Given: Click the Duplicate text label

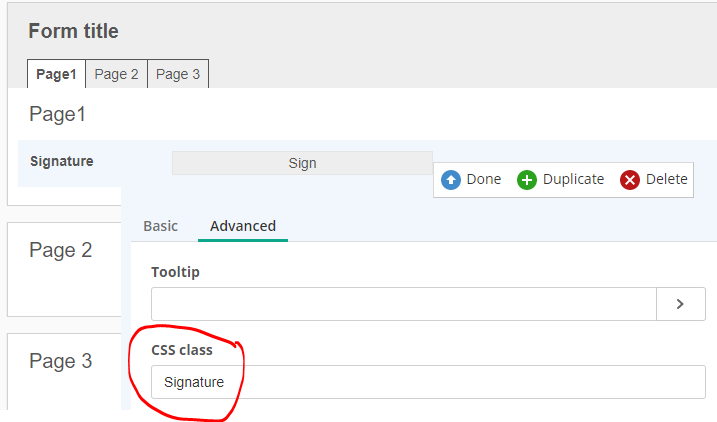Looking at the screenshot, I should pos(573,179).
